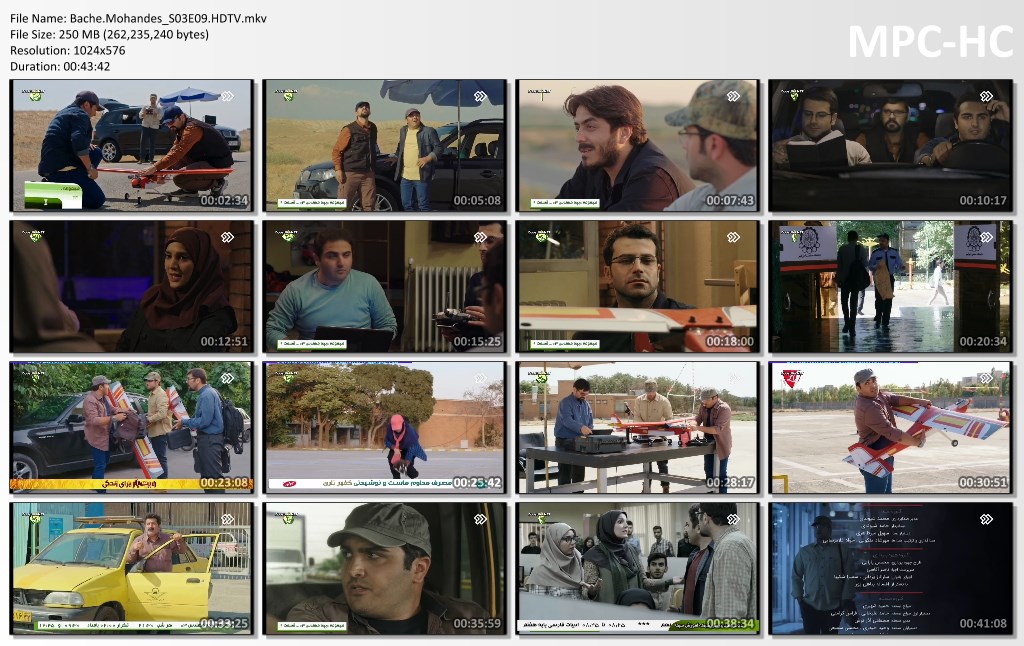1024x646 pixels.
Task: Select the thumbnail timestamped 00:35:59
Action: [385, 569]
